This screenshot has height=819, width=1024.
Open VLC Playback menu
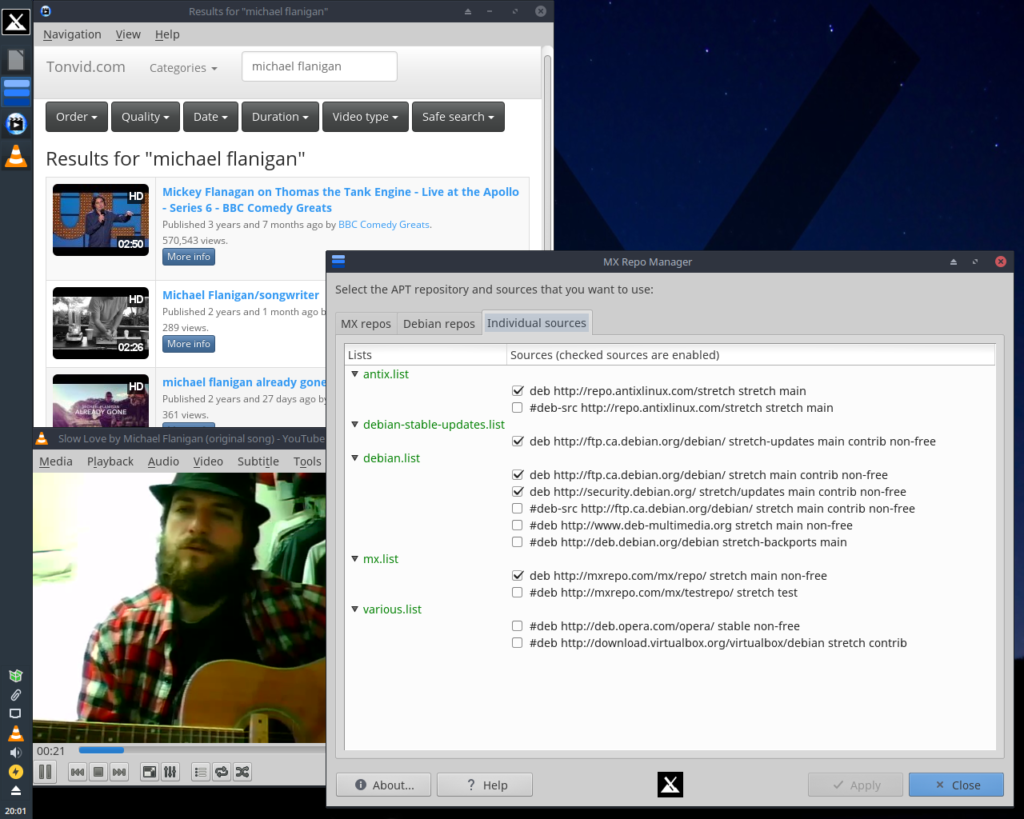tap(110, 461)
